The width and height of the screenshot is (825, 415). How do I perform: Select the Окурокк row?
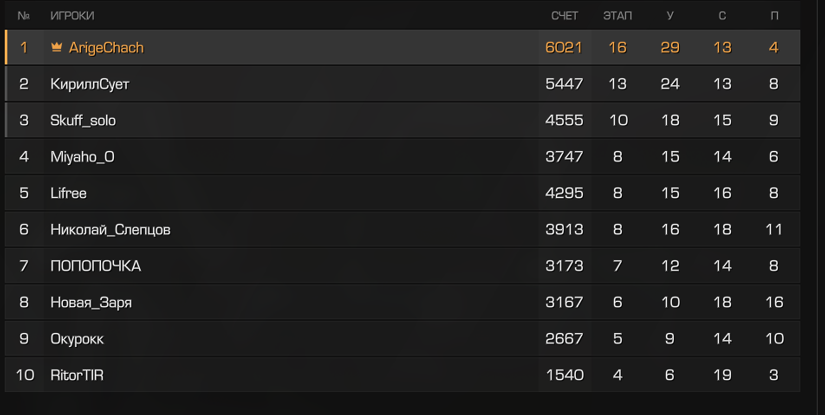point(403,338)
